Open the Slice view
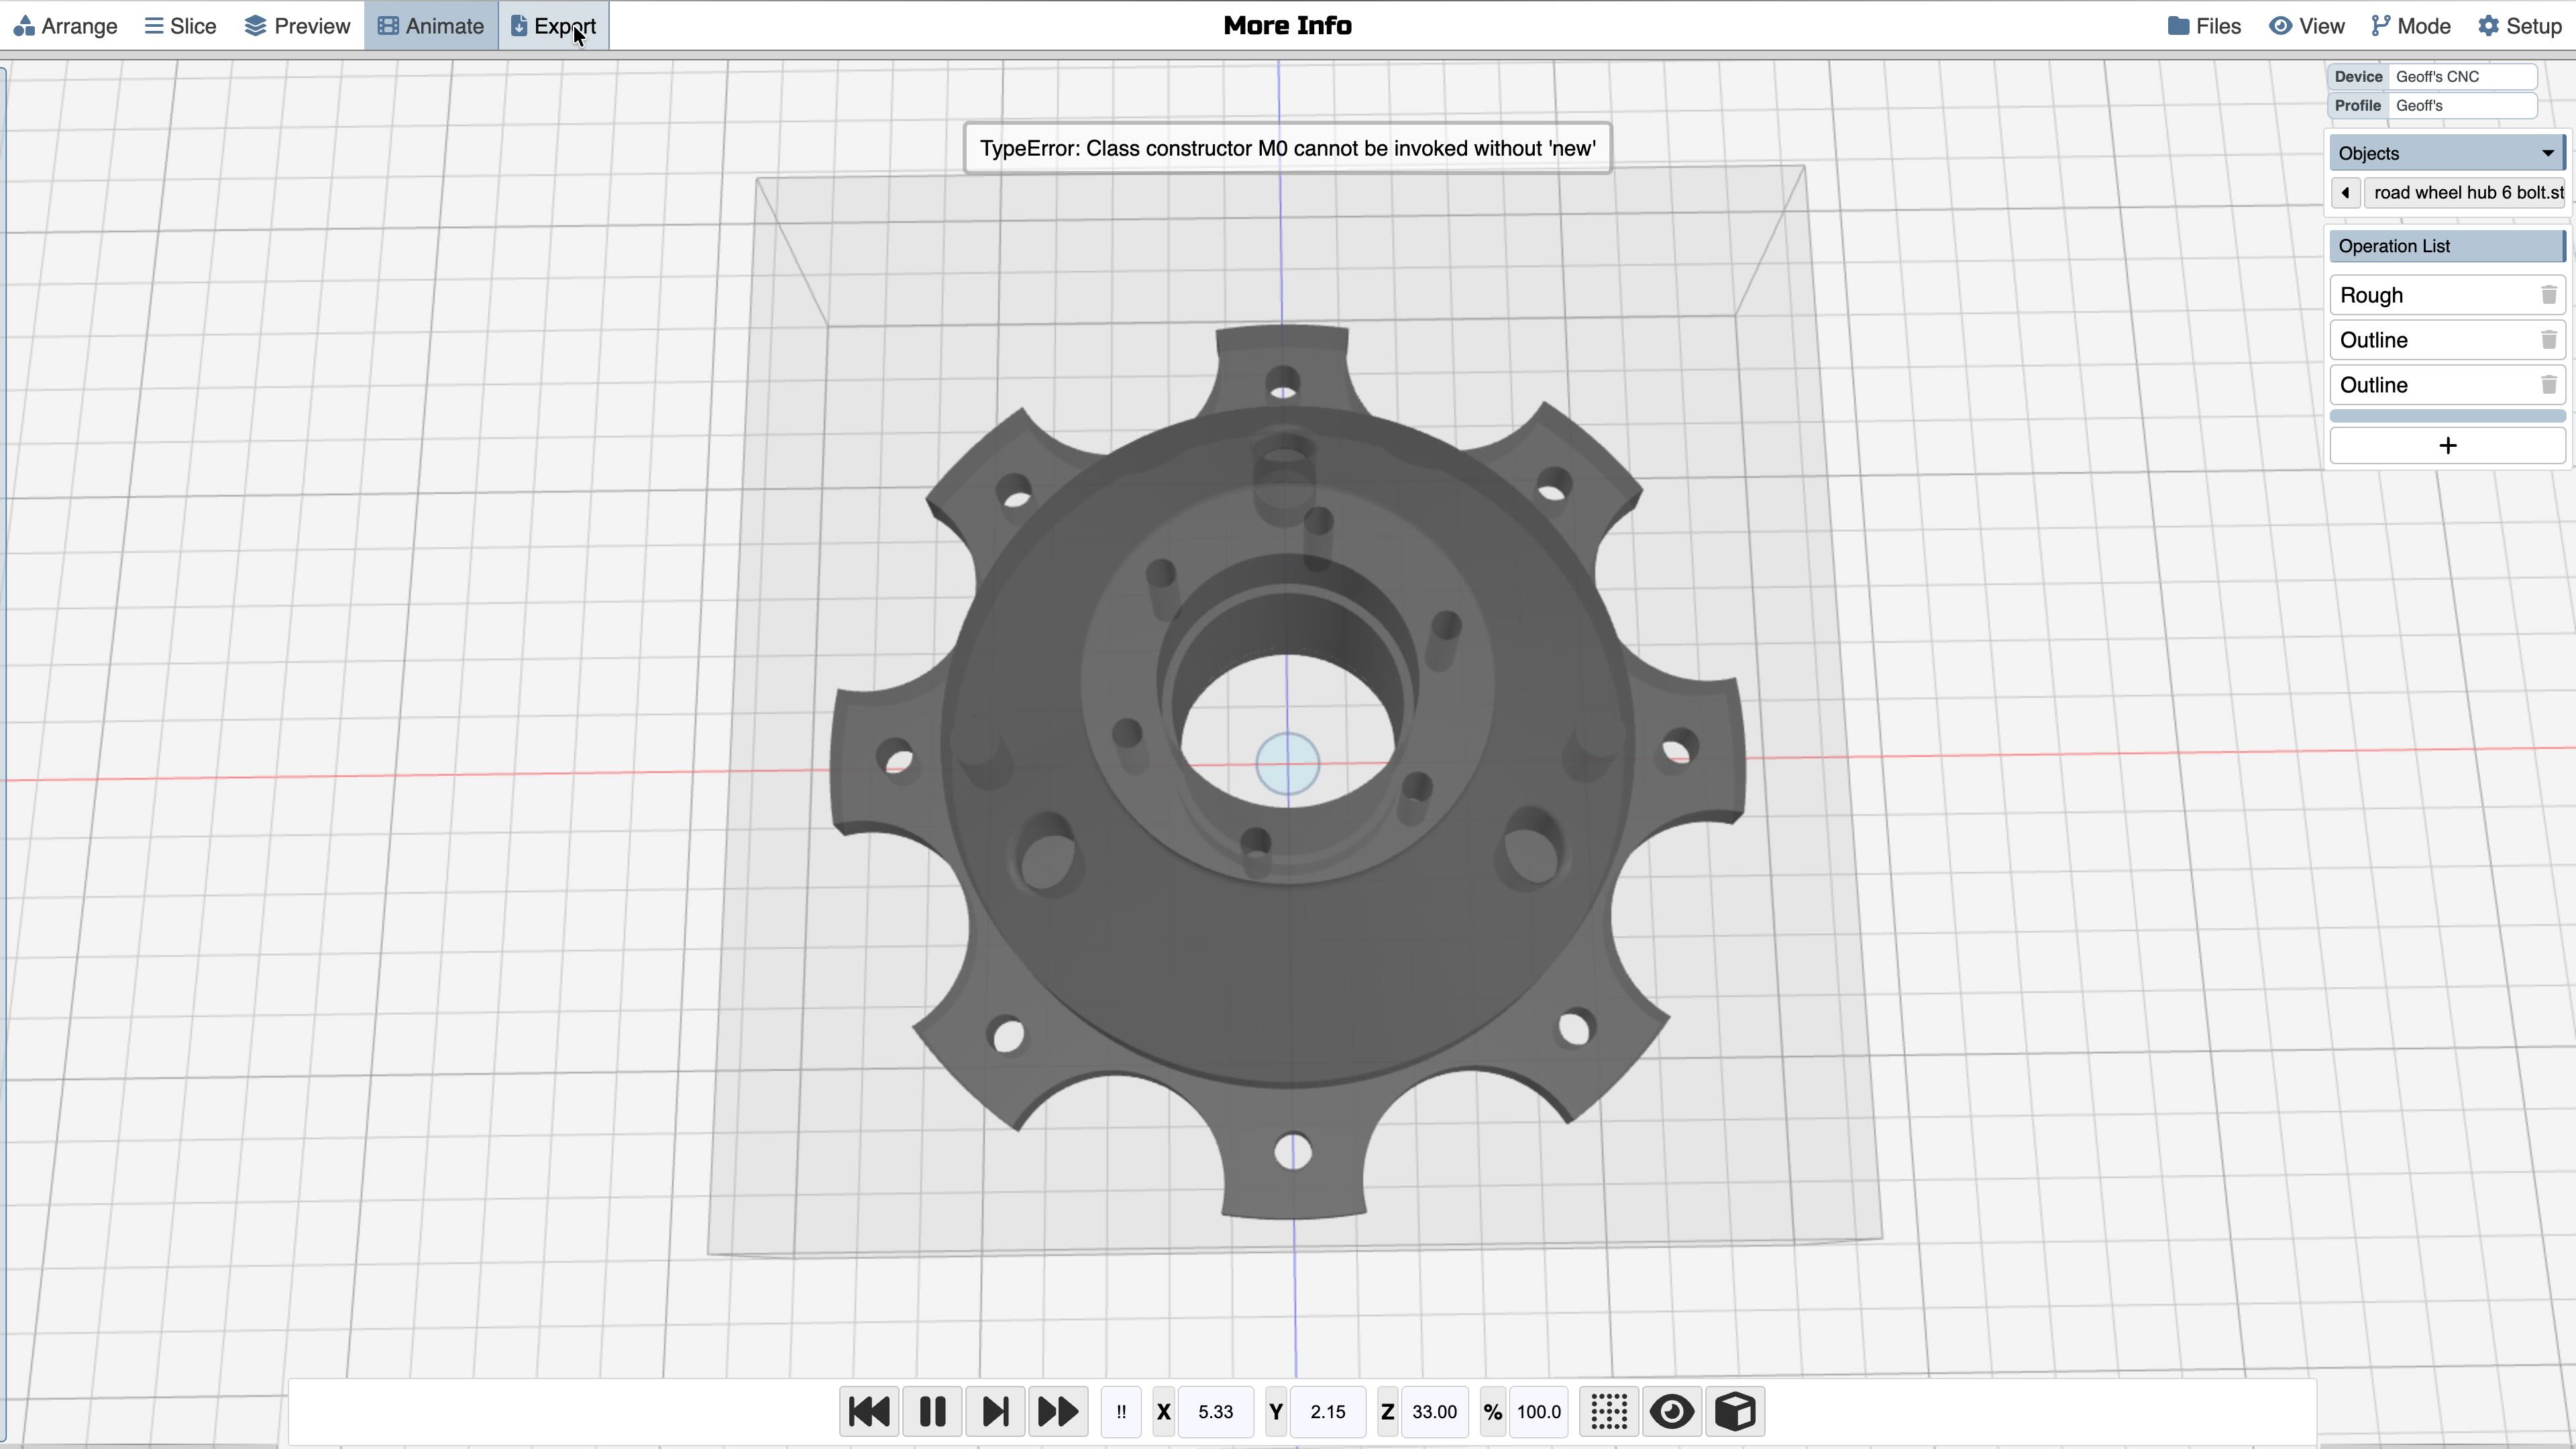Screen dimensions: 2576x1449 point(180,26)
